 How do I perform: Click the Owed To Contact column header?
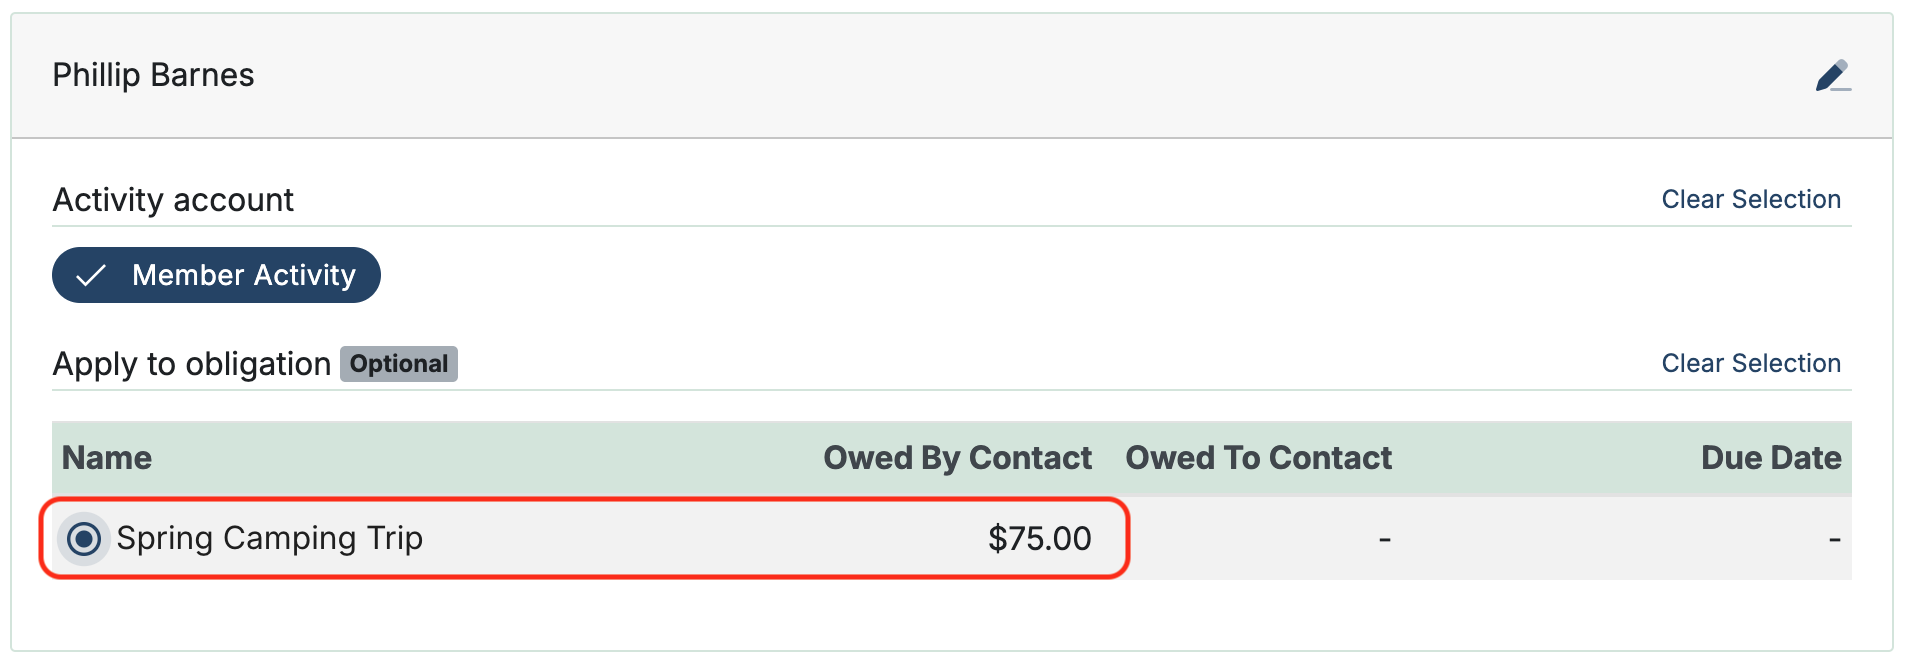click(x=1258, y=458)
